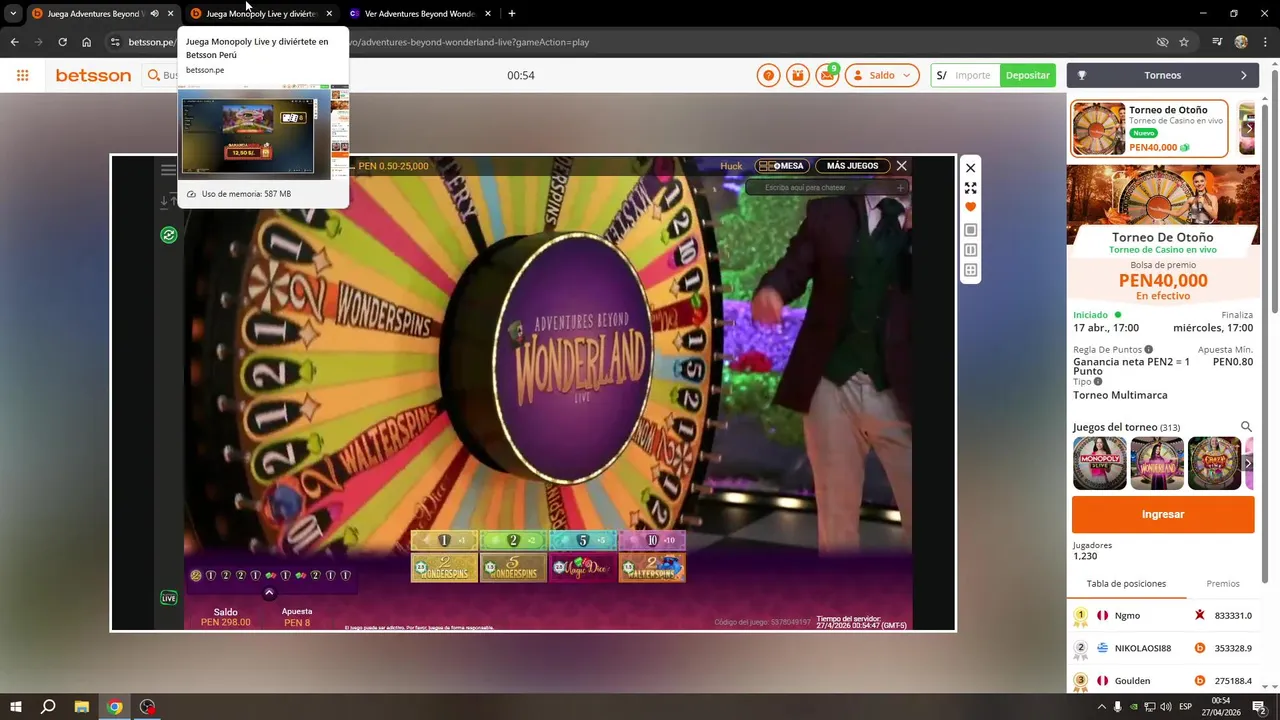This screenshot has height=720, width=1280.
Task: Click the orange Ingresar button
Action: coord(1163,514)
